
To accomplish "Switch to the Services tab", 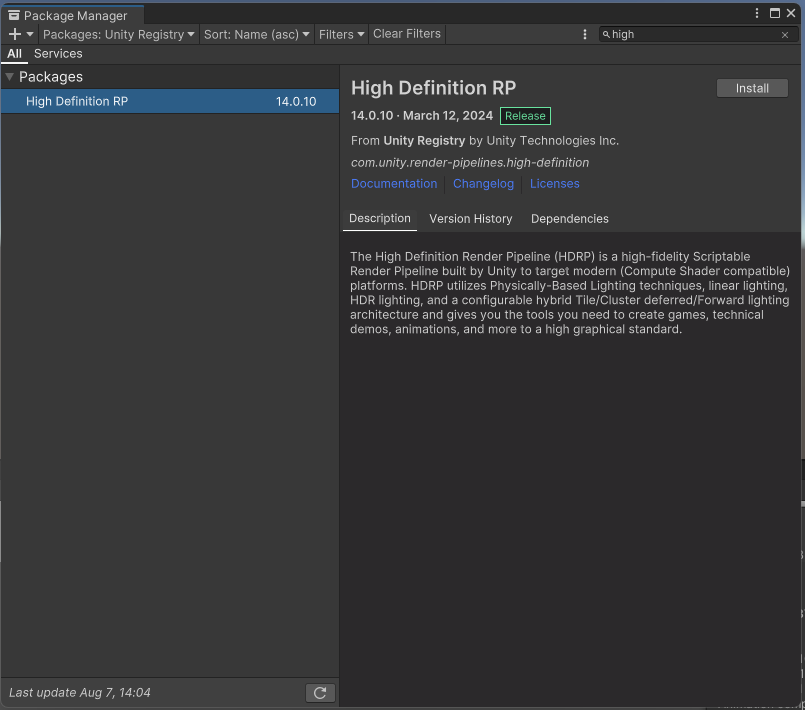I will click(58, 54).
